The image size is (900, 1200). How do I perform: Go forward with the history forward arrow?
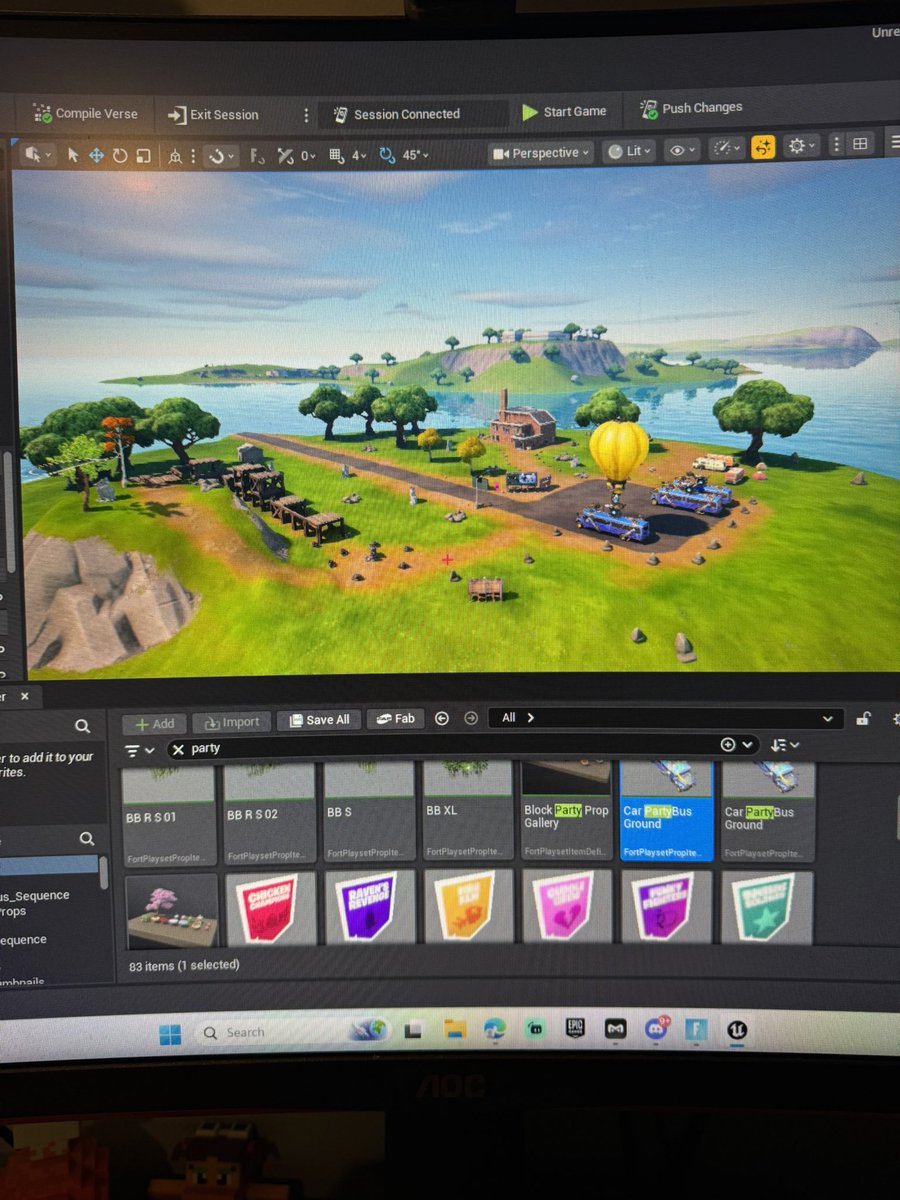tap(470, 718)
